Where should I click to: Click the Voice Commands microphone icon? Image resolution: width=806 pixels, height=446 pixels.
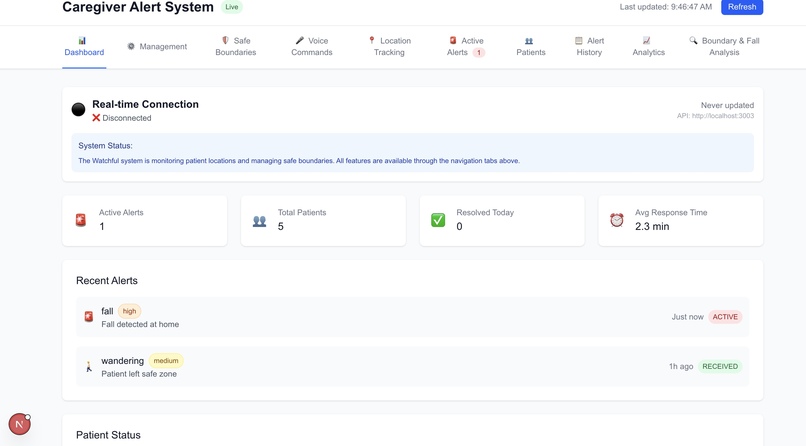point(300,40)
